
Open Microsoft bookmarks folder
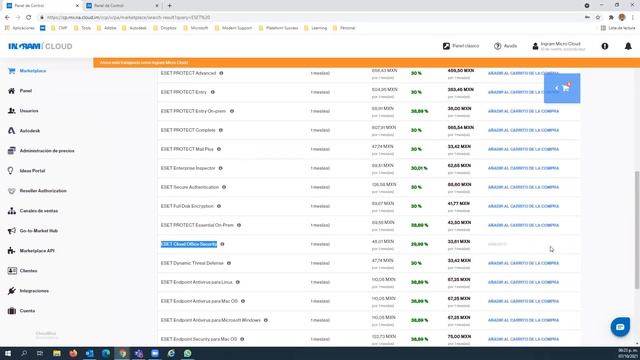196,28
